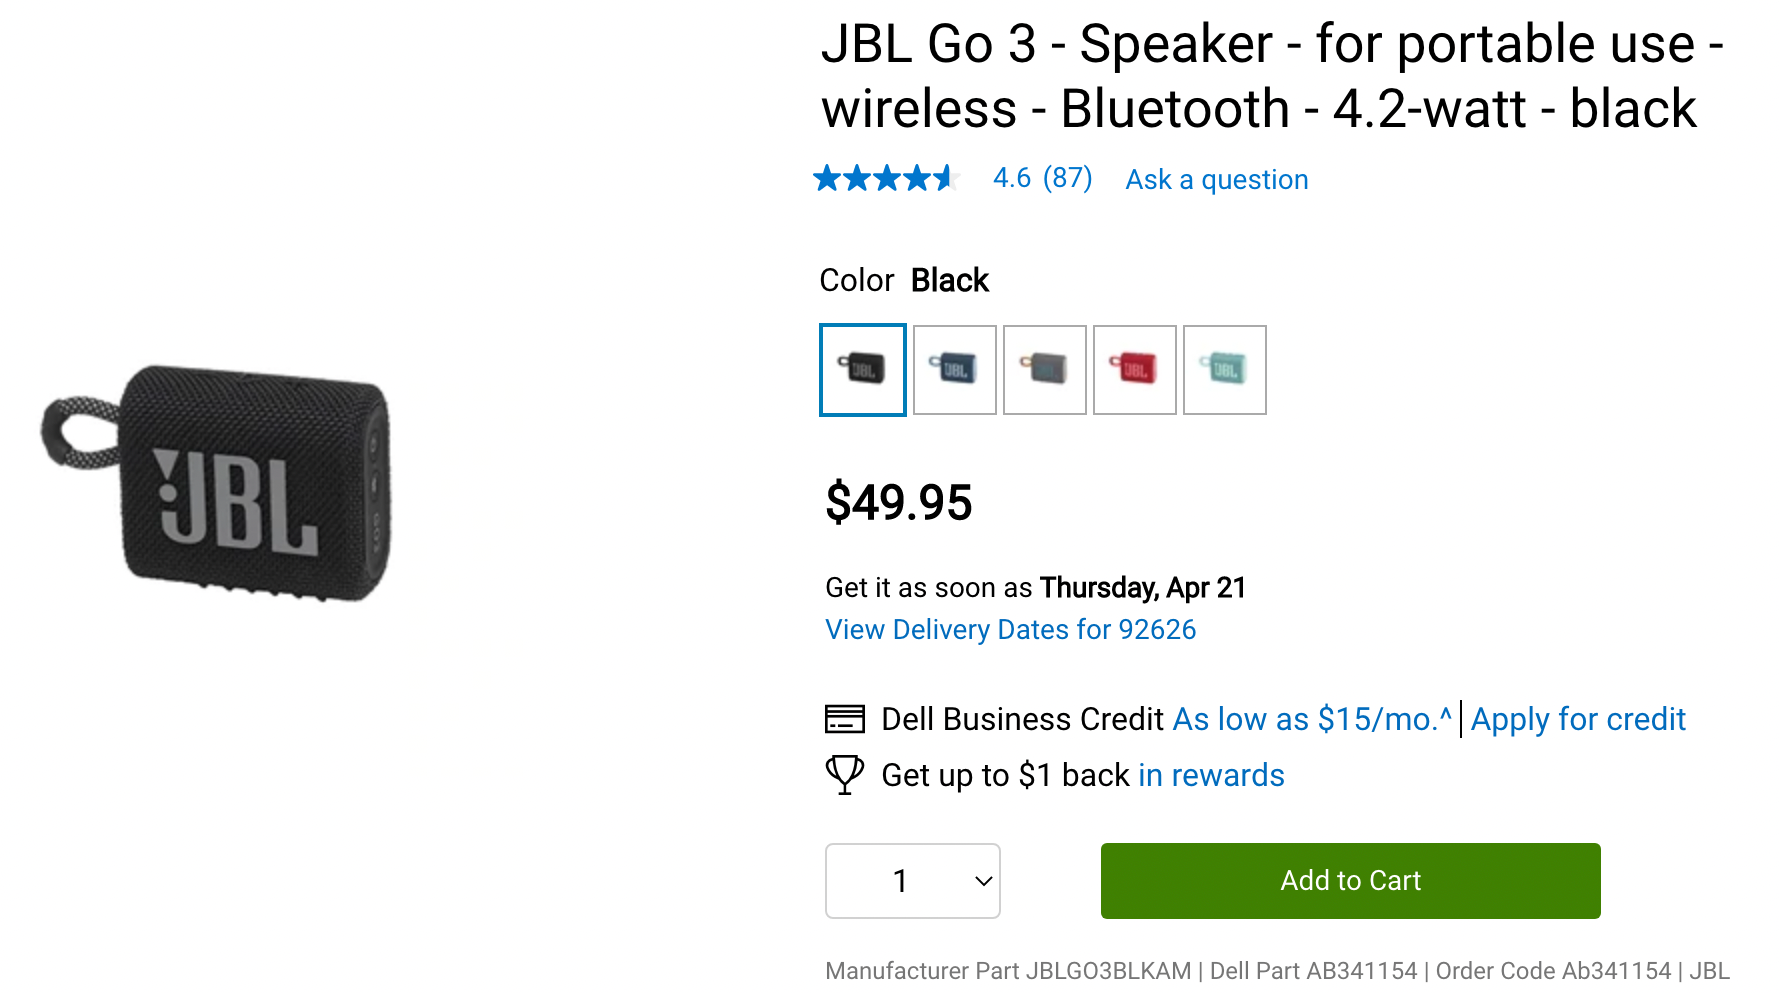Select the black speaker color swatch

click(862, 370)
